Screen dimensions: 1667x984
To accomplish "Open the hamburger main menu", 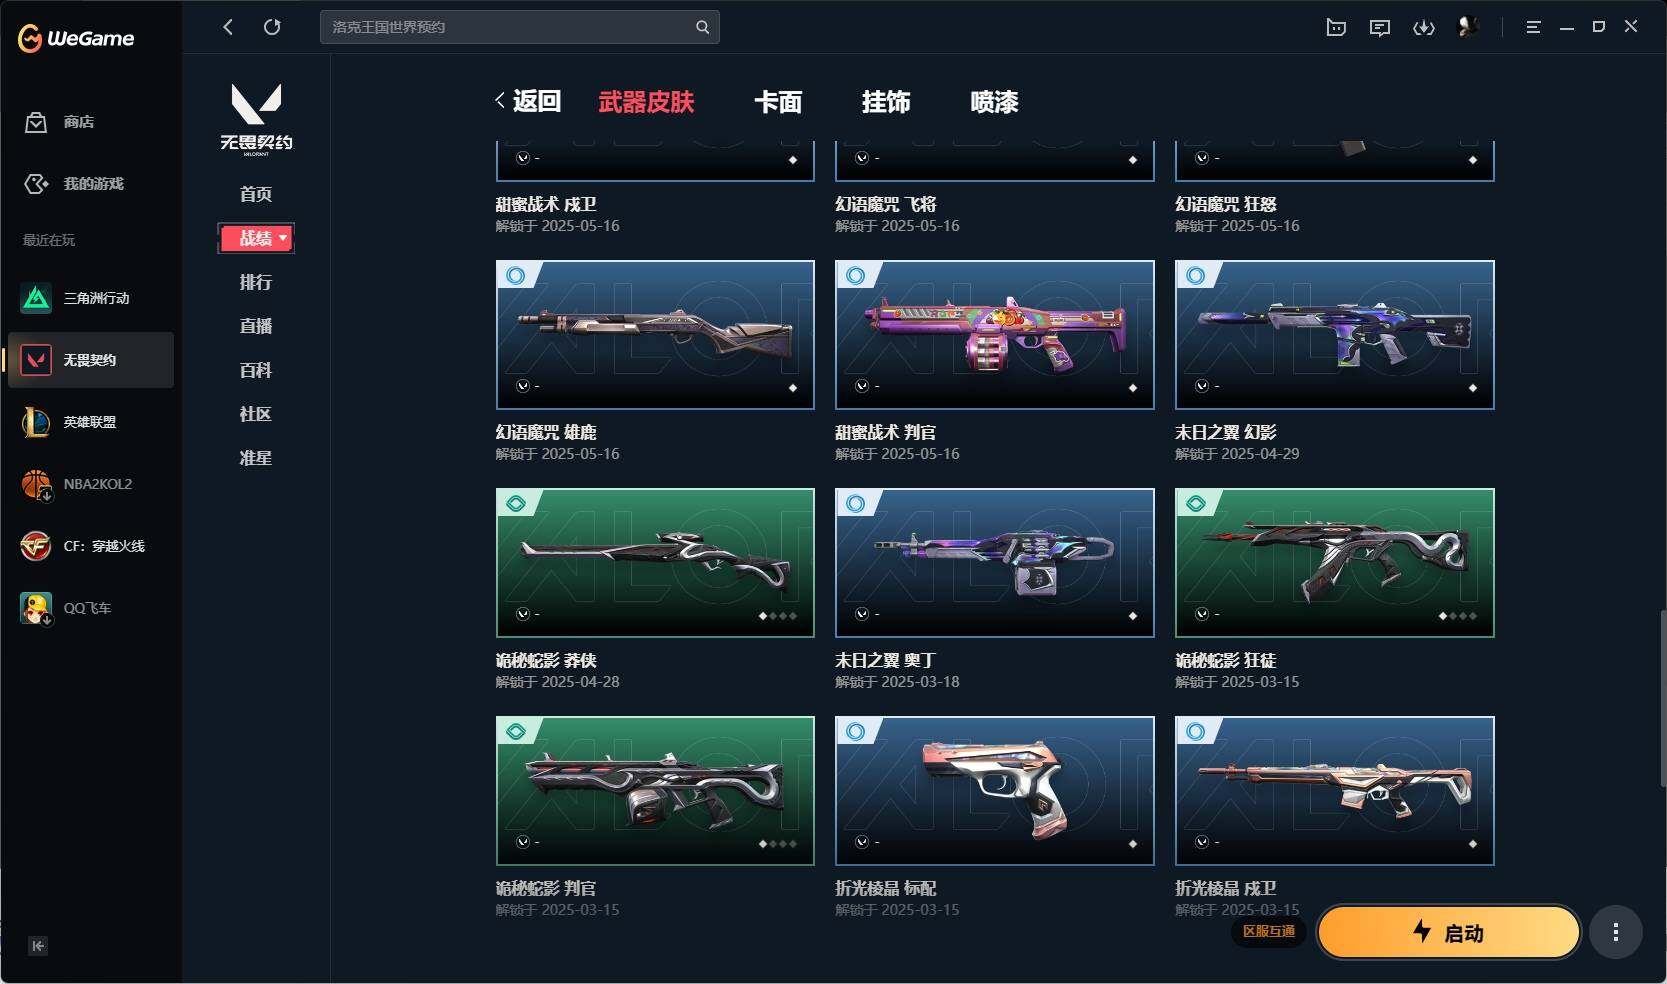I will click(x=1533, y=27).
